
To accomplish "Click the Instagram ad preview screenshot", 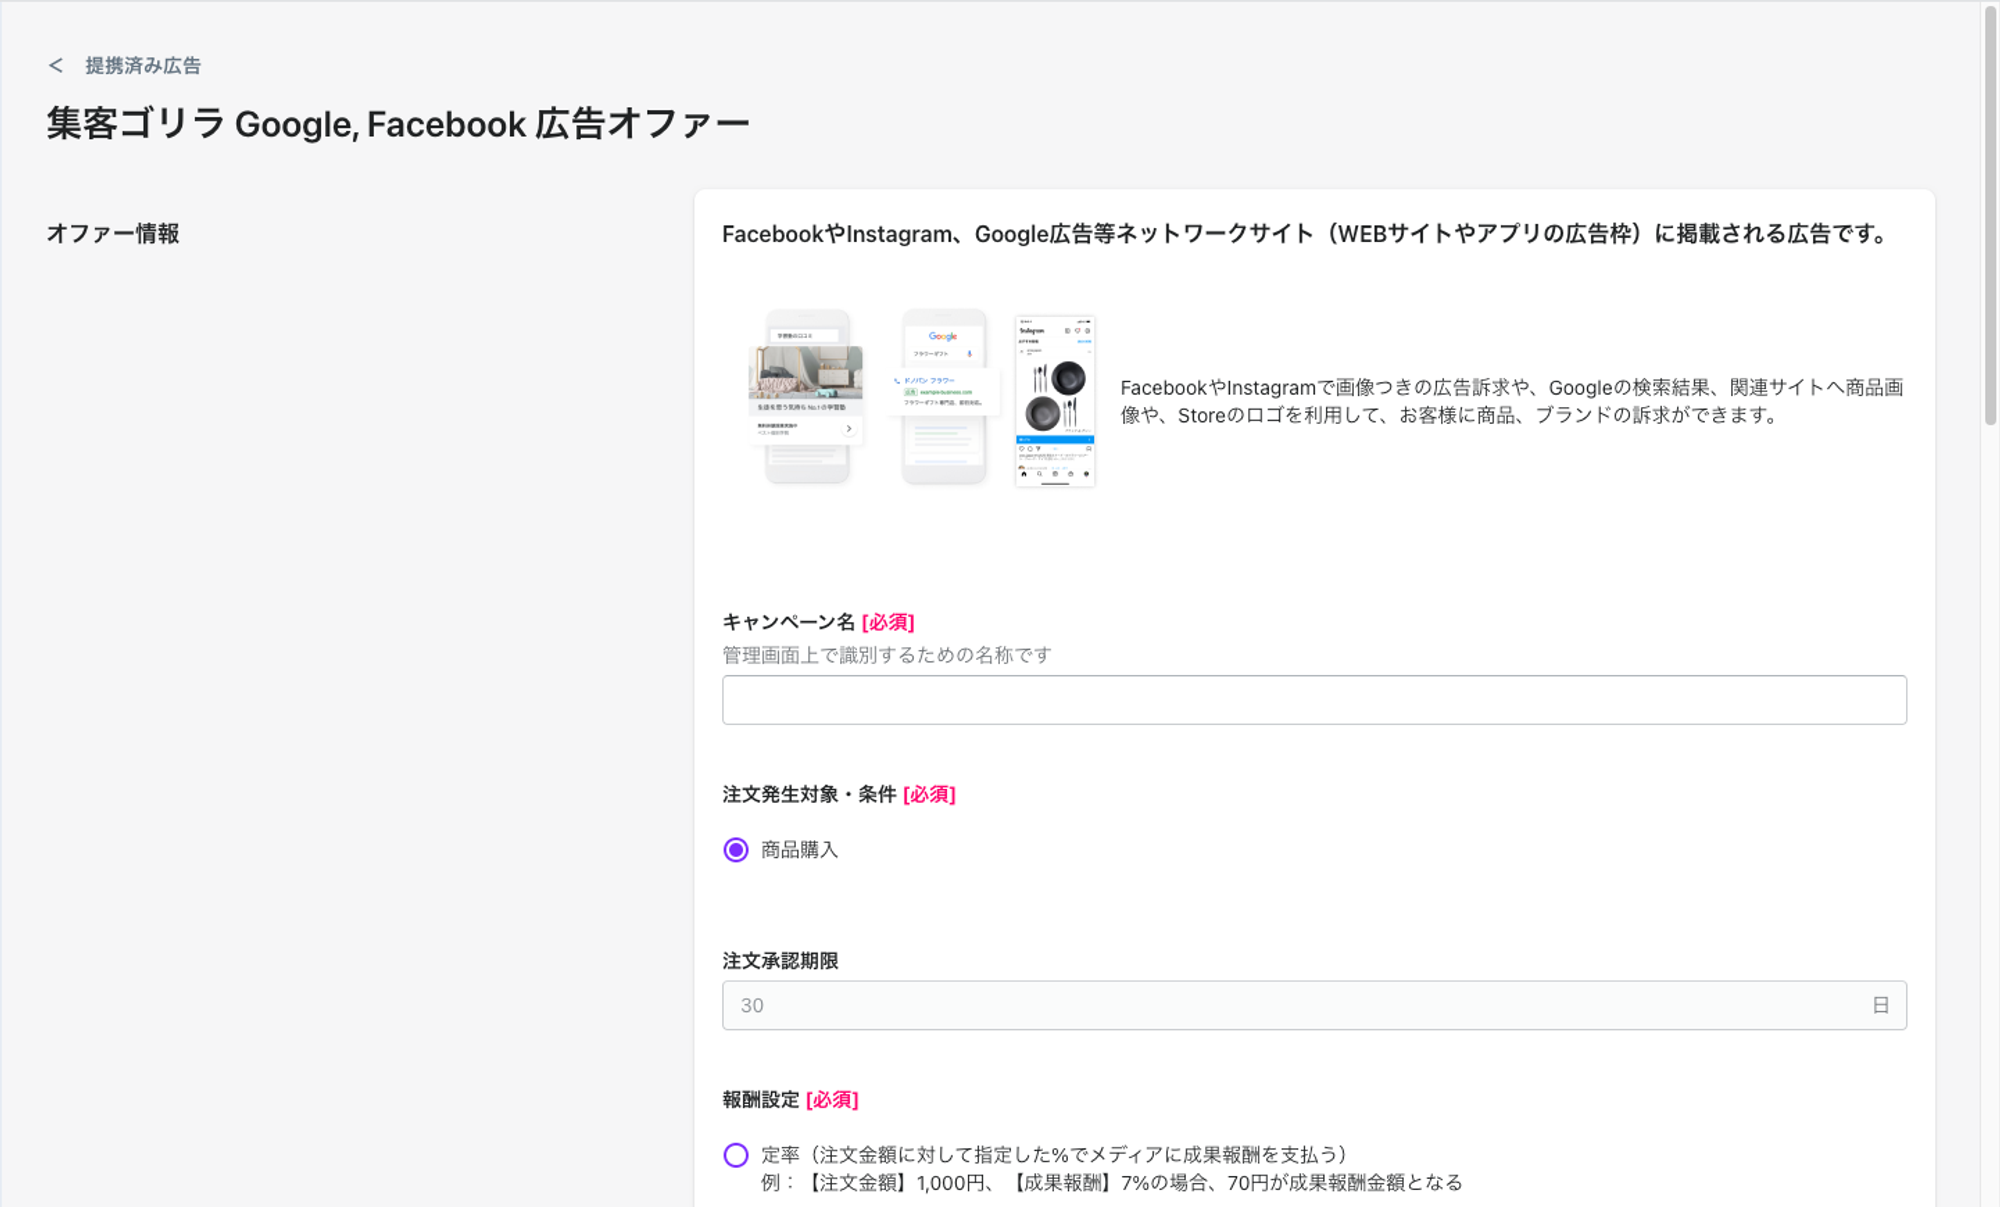I will 1055,401.
